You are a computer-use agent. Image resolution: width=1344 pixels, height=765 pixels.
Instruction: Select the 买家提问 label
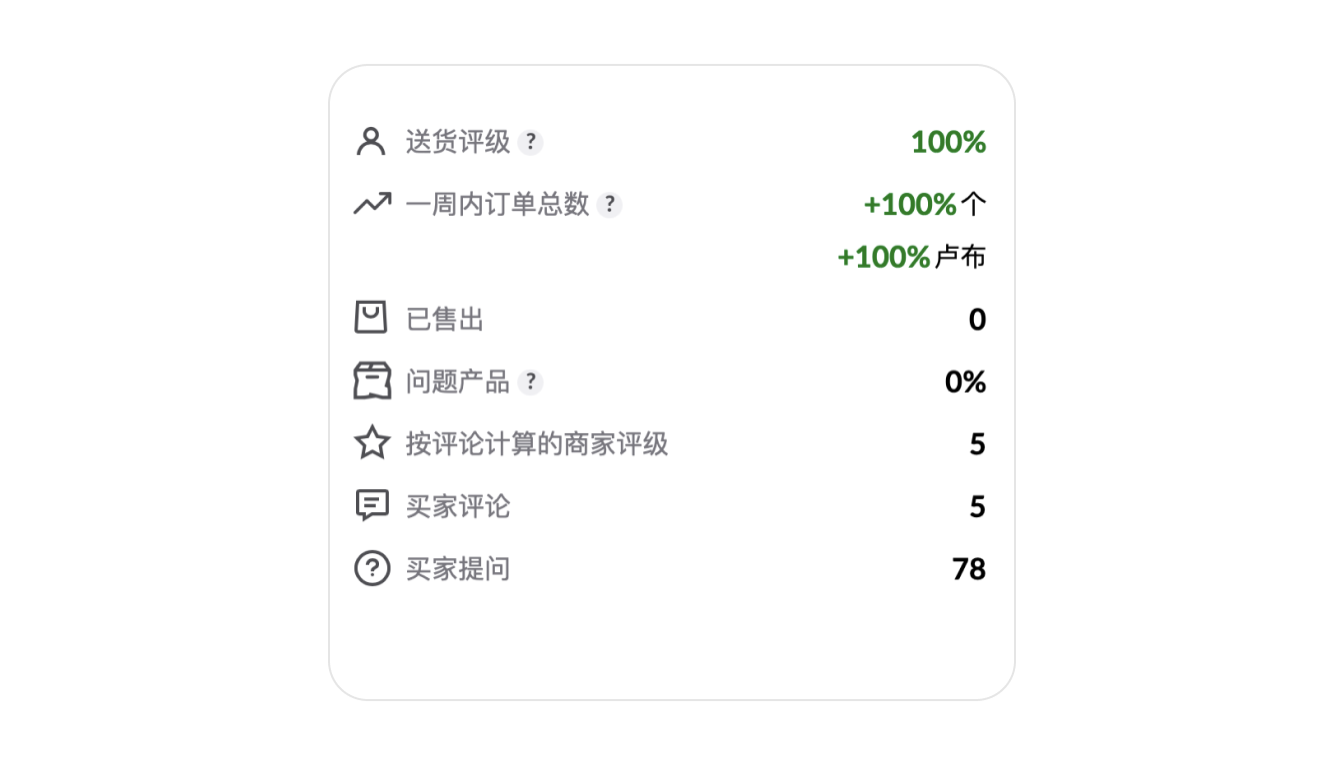[456, 568]
